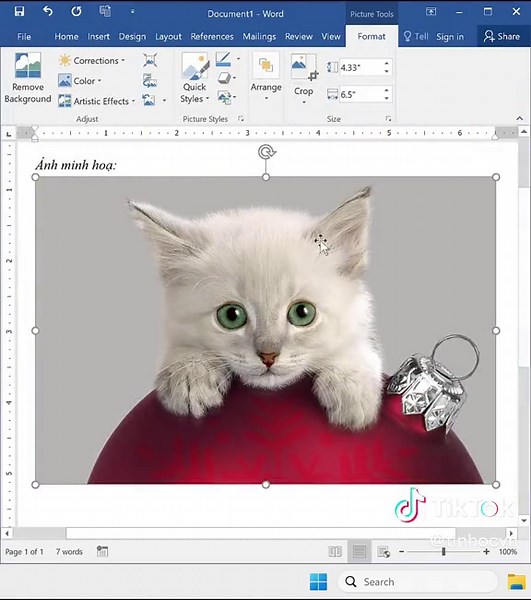Click the zoom in plus button
Screen dimensions: 531x600
pyautogui.click(x=486, y=551)
